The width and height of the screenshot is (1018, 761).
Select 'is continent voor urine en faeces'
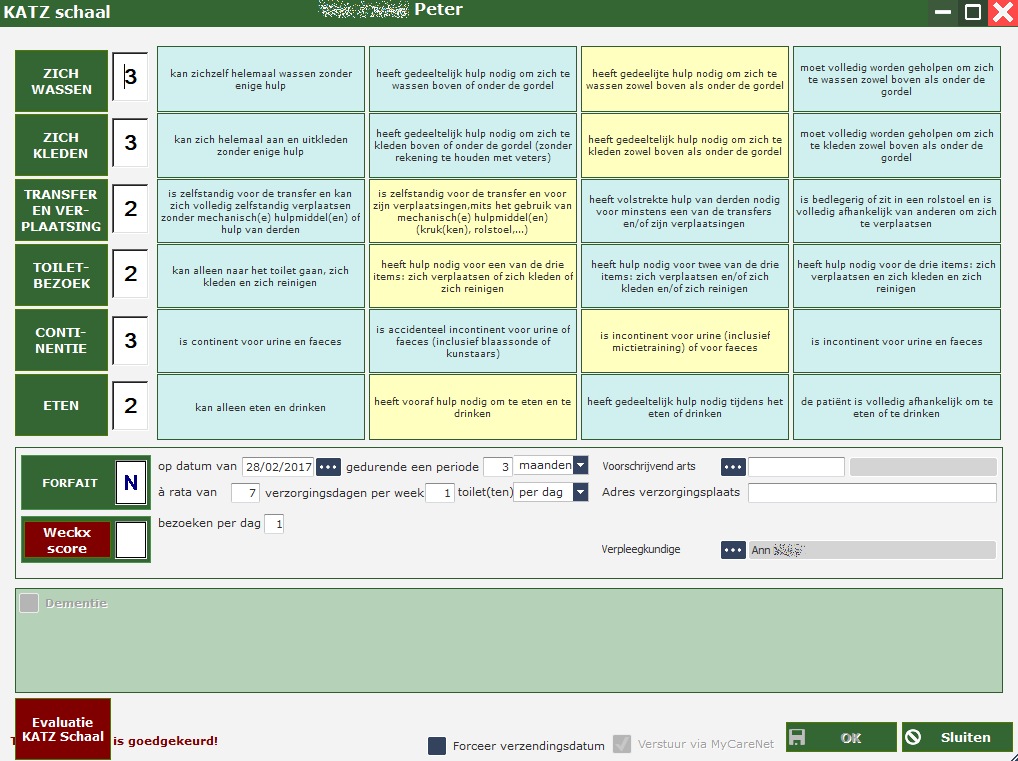point(261,341)
